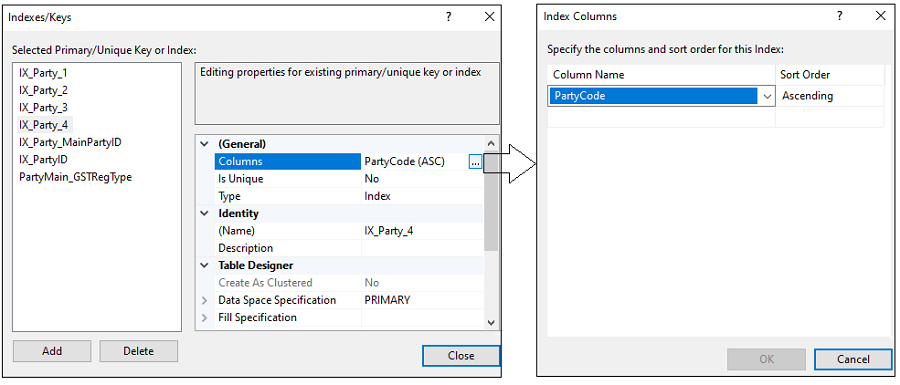Click the Indexes/Keys help question mark

tap(448, 17)
